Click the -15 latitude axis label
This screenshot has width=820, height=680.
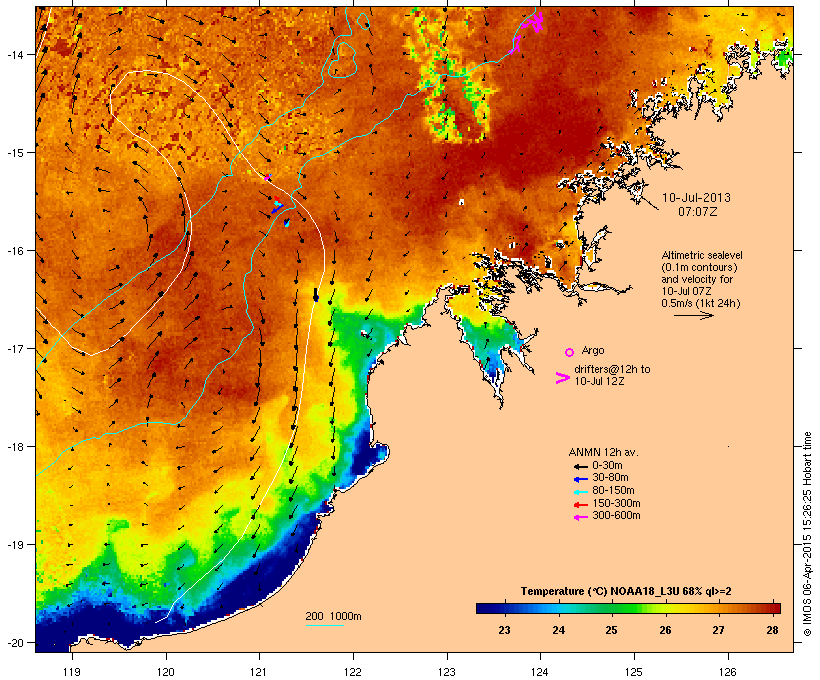(x=14, y=153)
